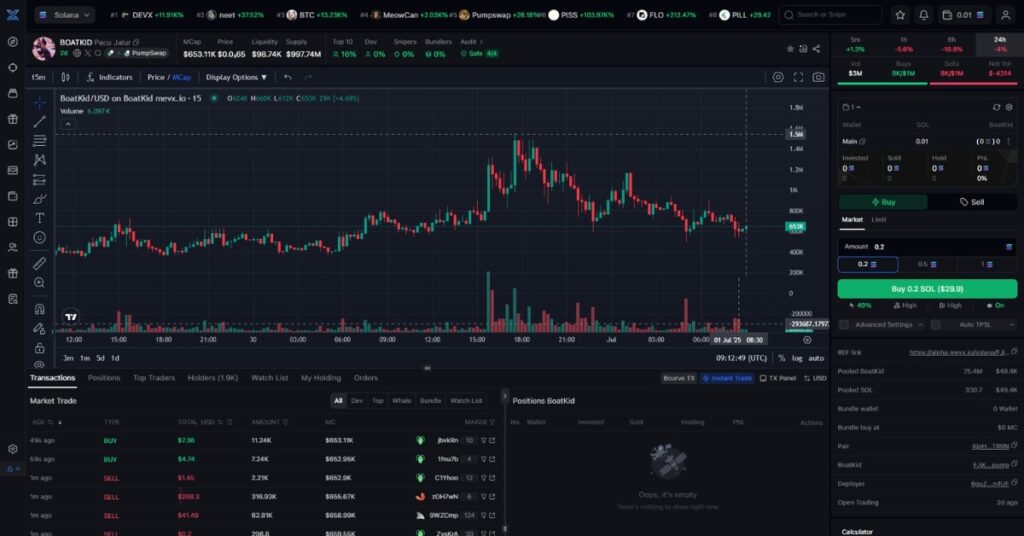Expand the wallet selector showing 1
Image resolution: width=1024 pixels, height=536 pixels.
pos(852,107)
